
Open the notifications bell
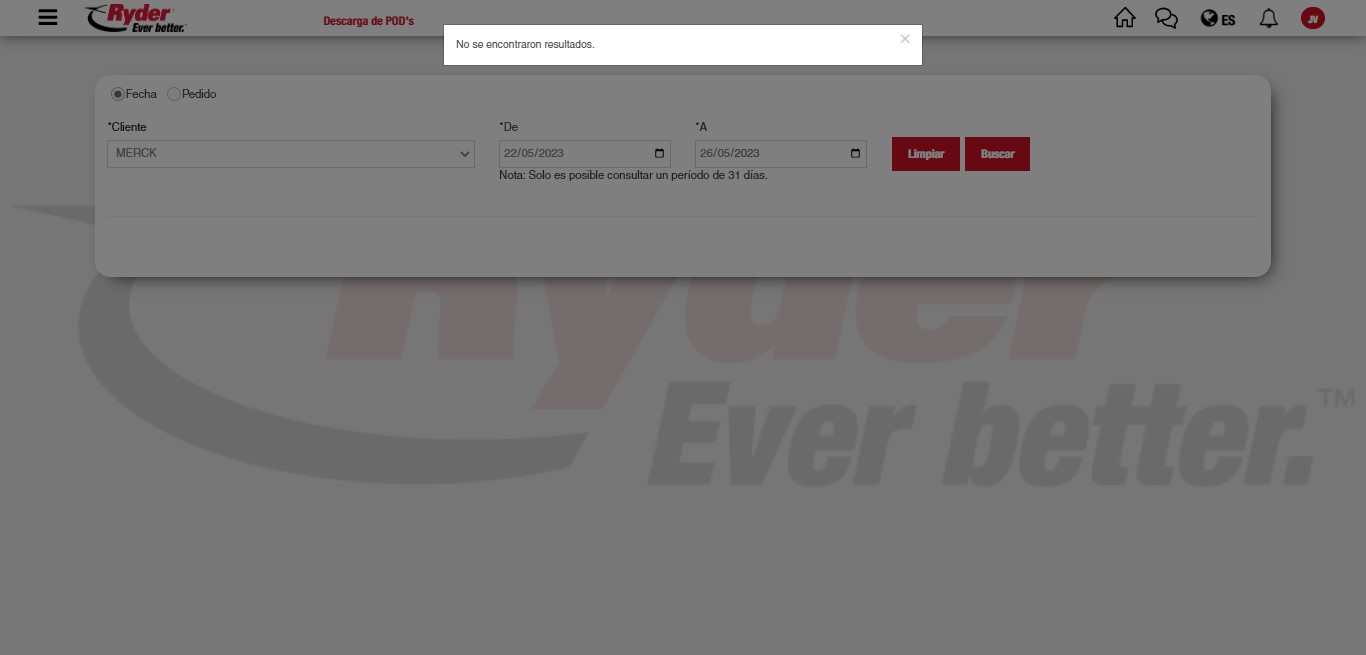pos(1268,18)
